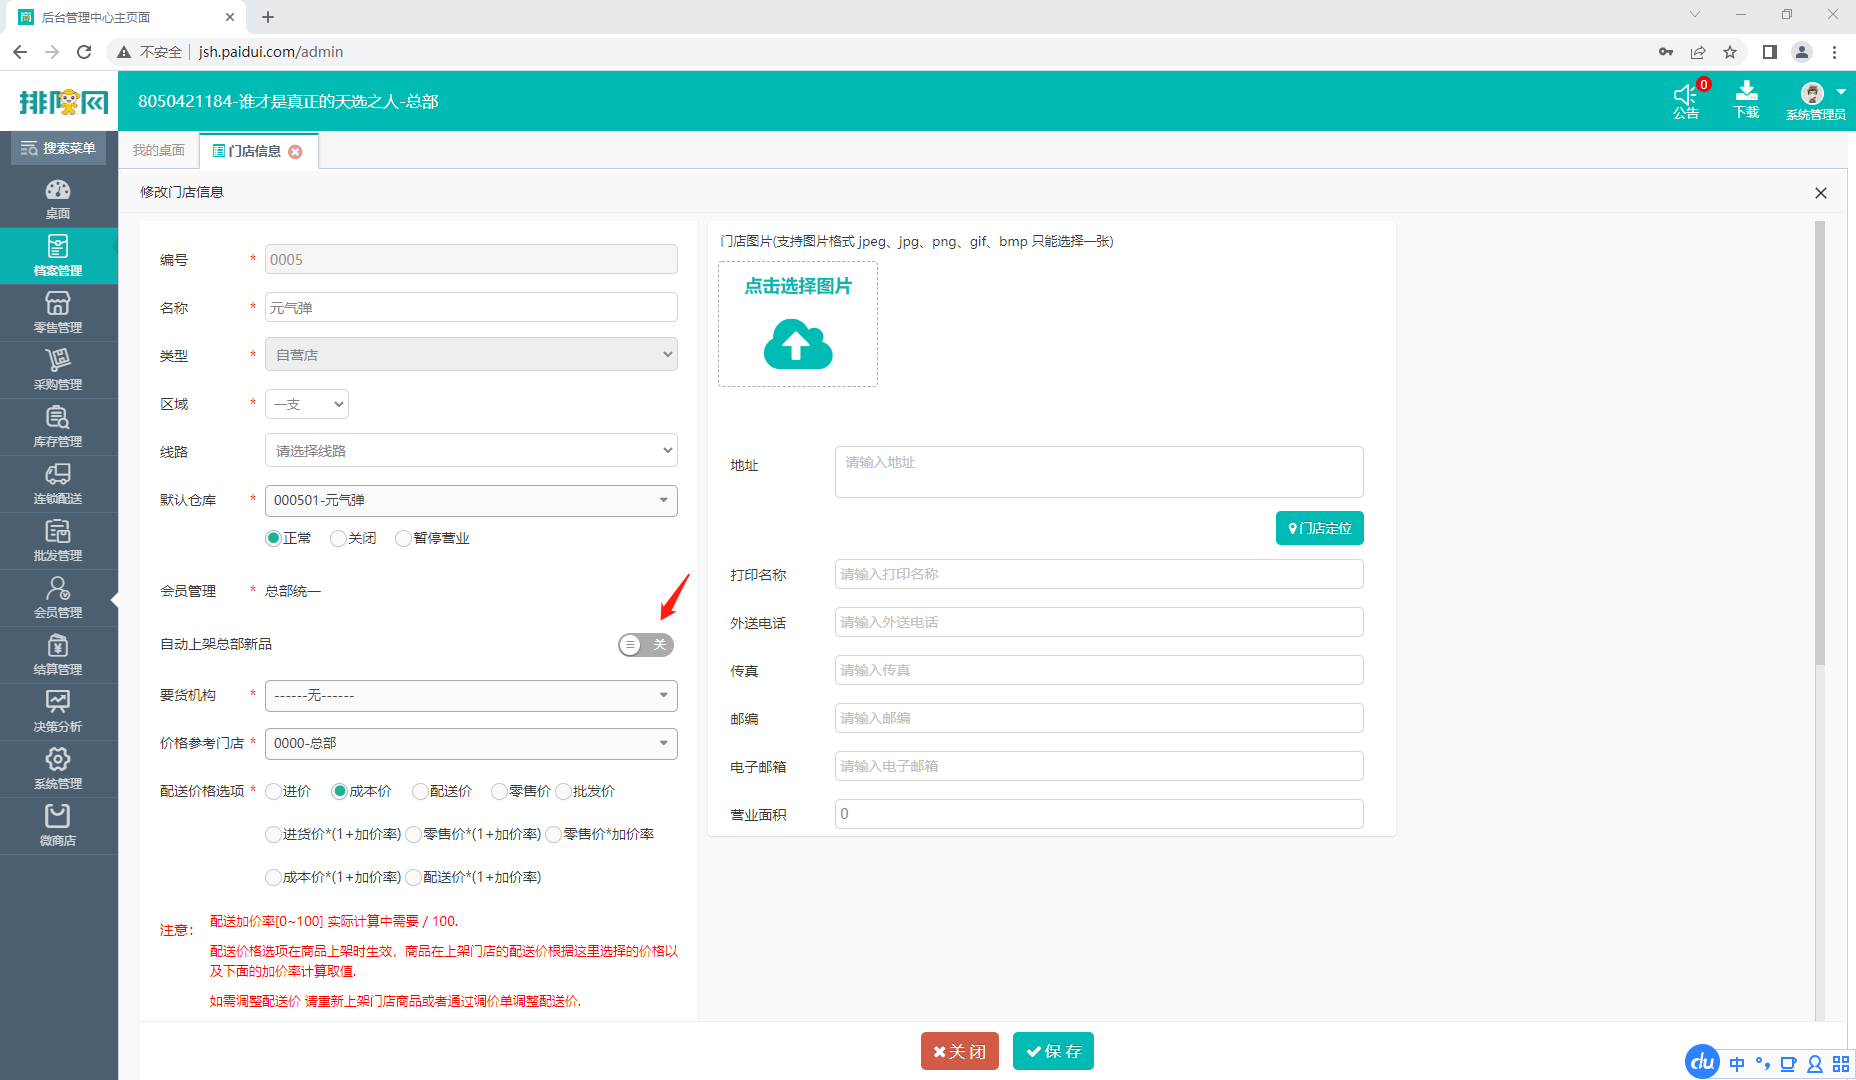Click the 点击选择图片 upload link

pos(798,286)
